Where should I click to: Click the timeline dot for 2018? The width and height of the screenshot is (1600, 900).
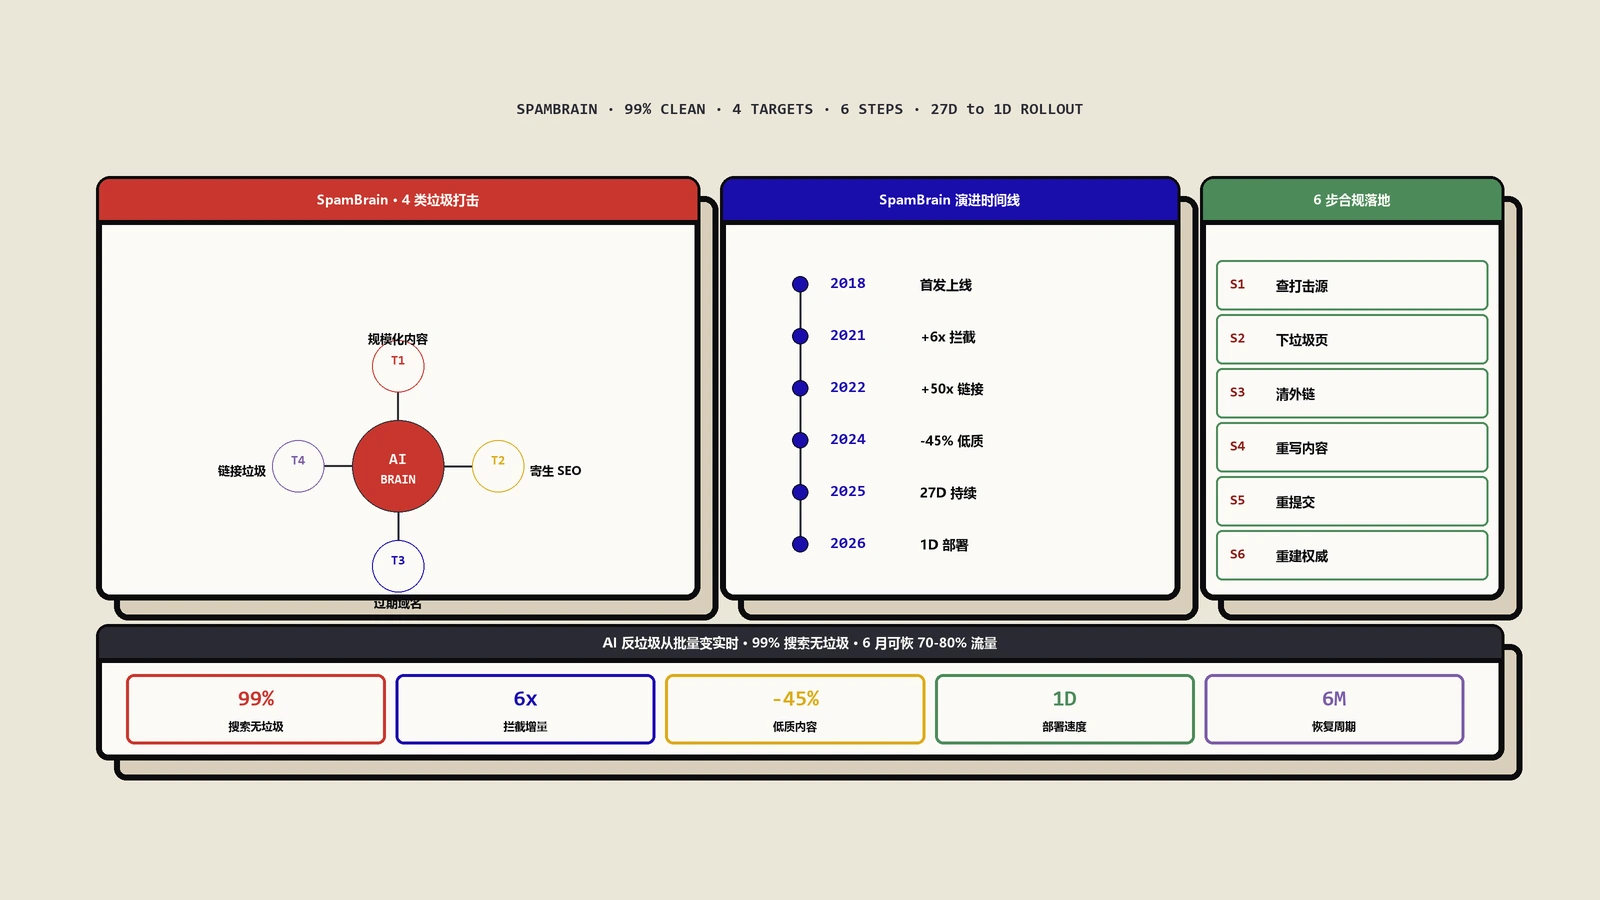pyautogui.click(x=800, y=284)
